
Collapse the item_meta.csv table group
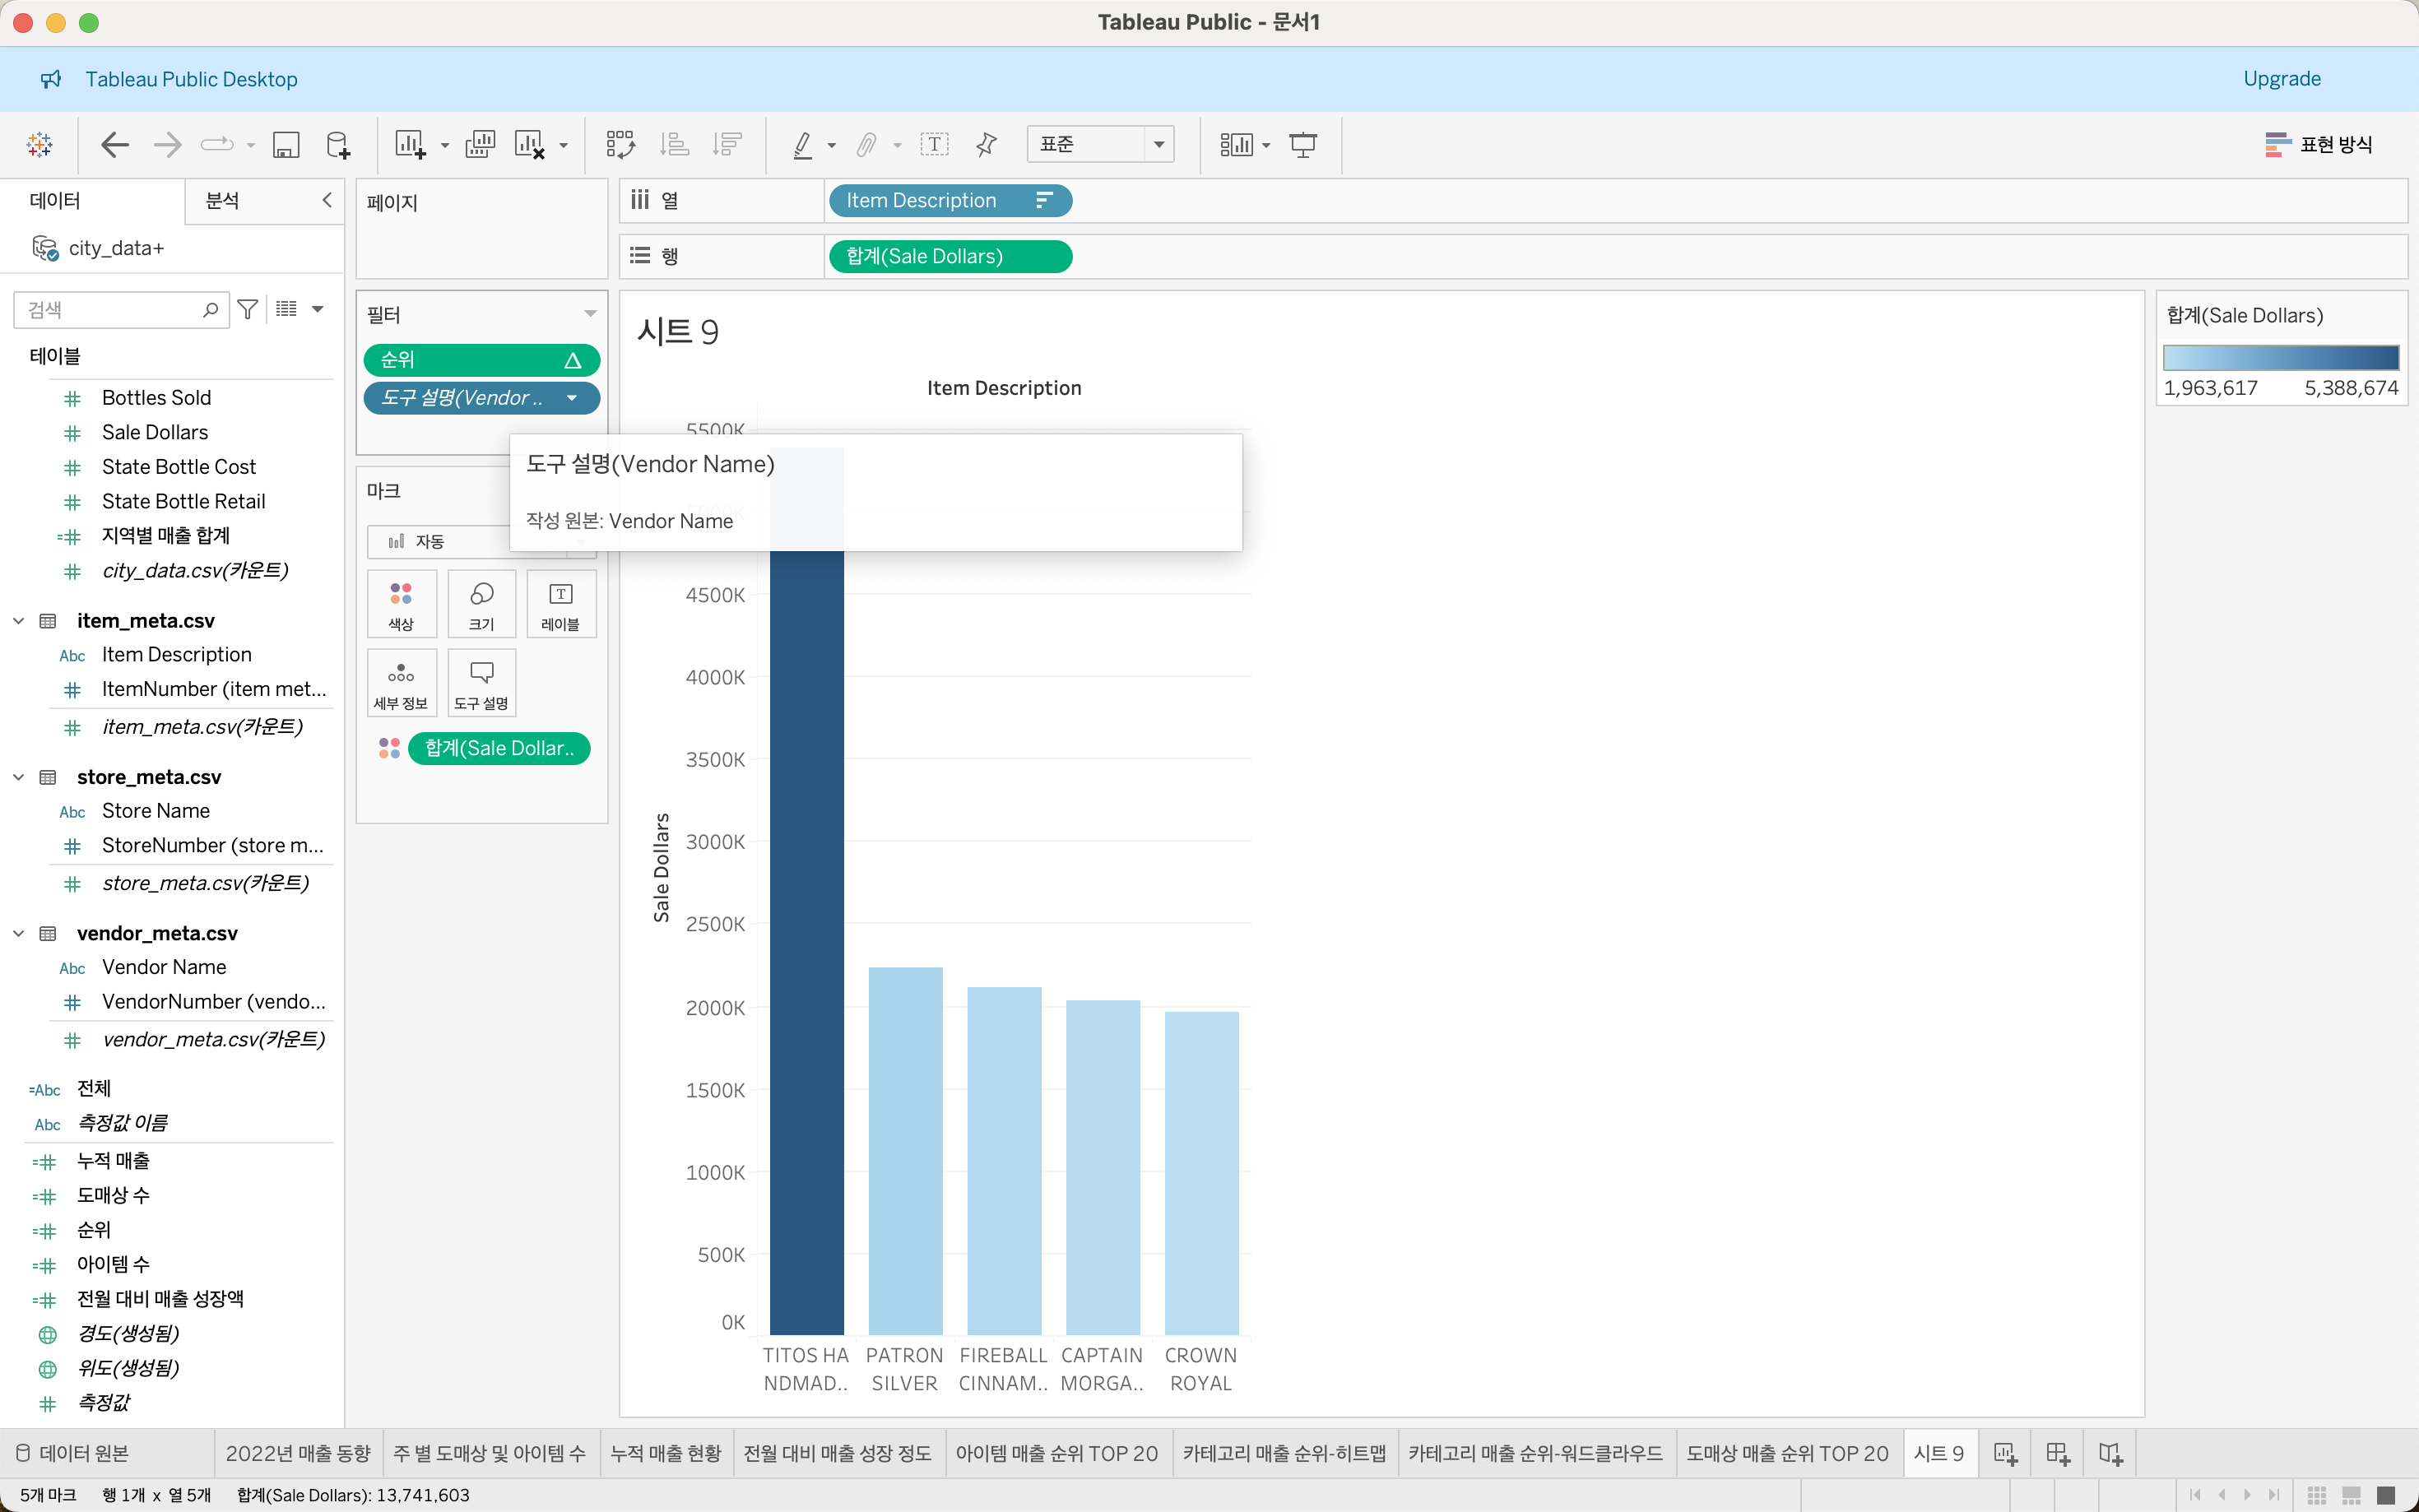pyautogui.click(x=18, y=621)
